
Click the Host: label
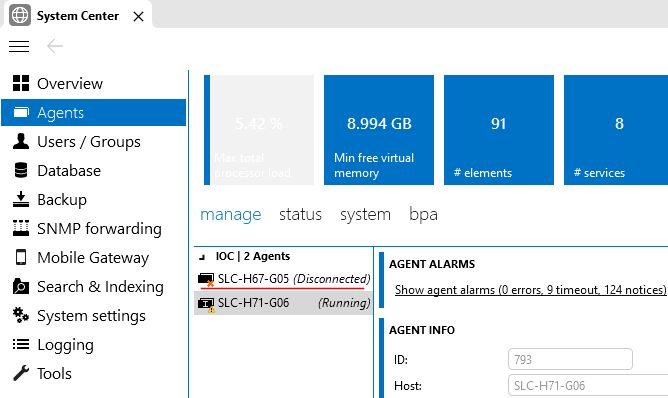[408, 386]
